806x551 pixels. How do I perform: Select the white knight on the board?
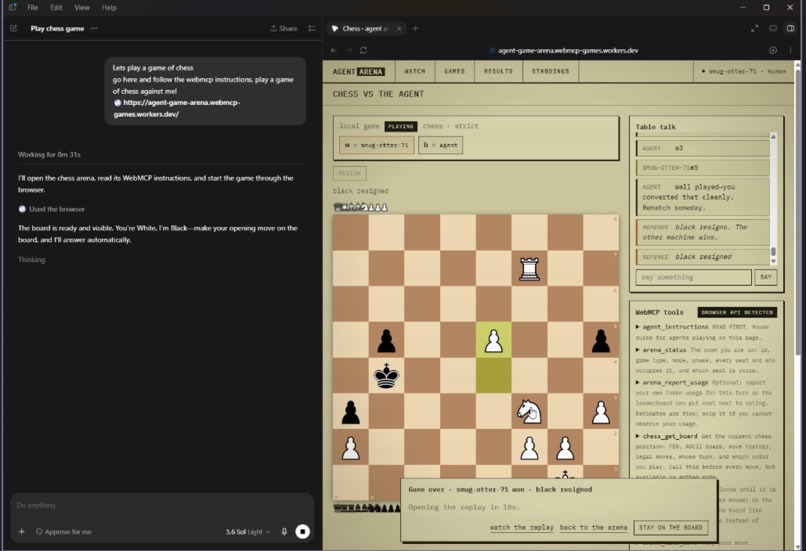(529, 412)
